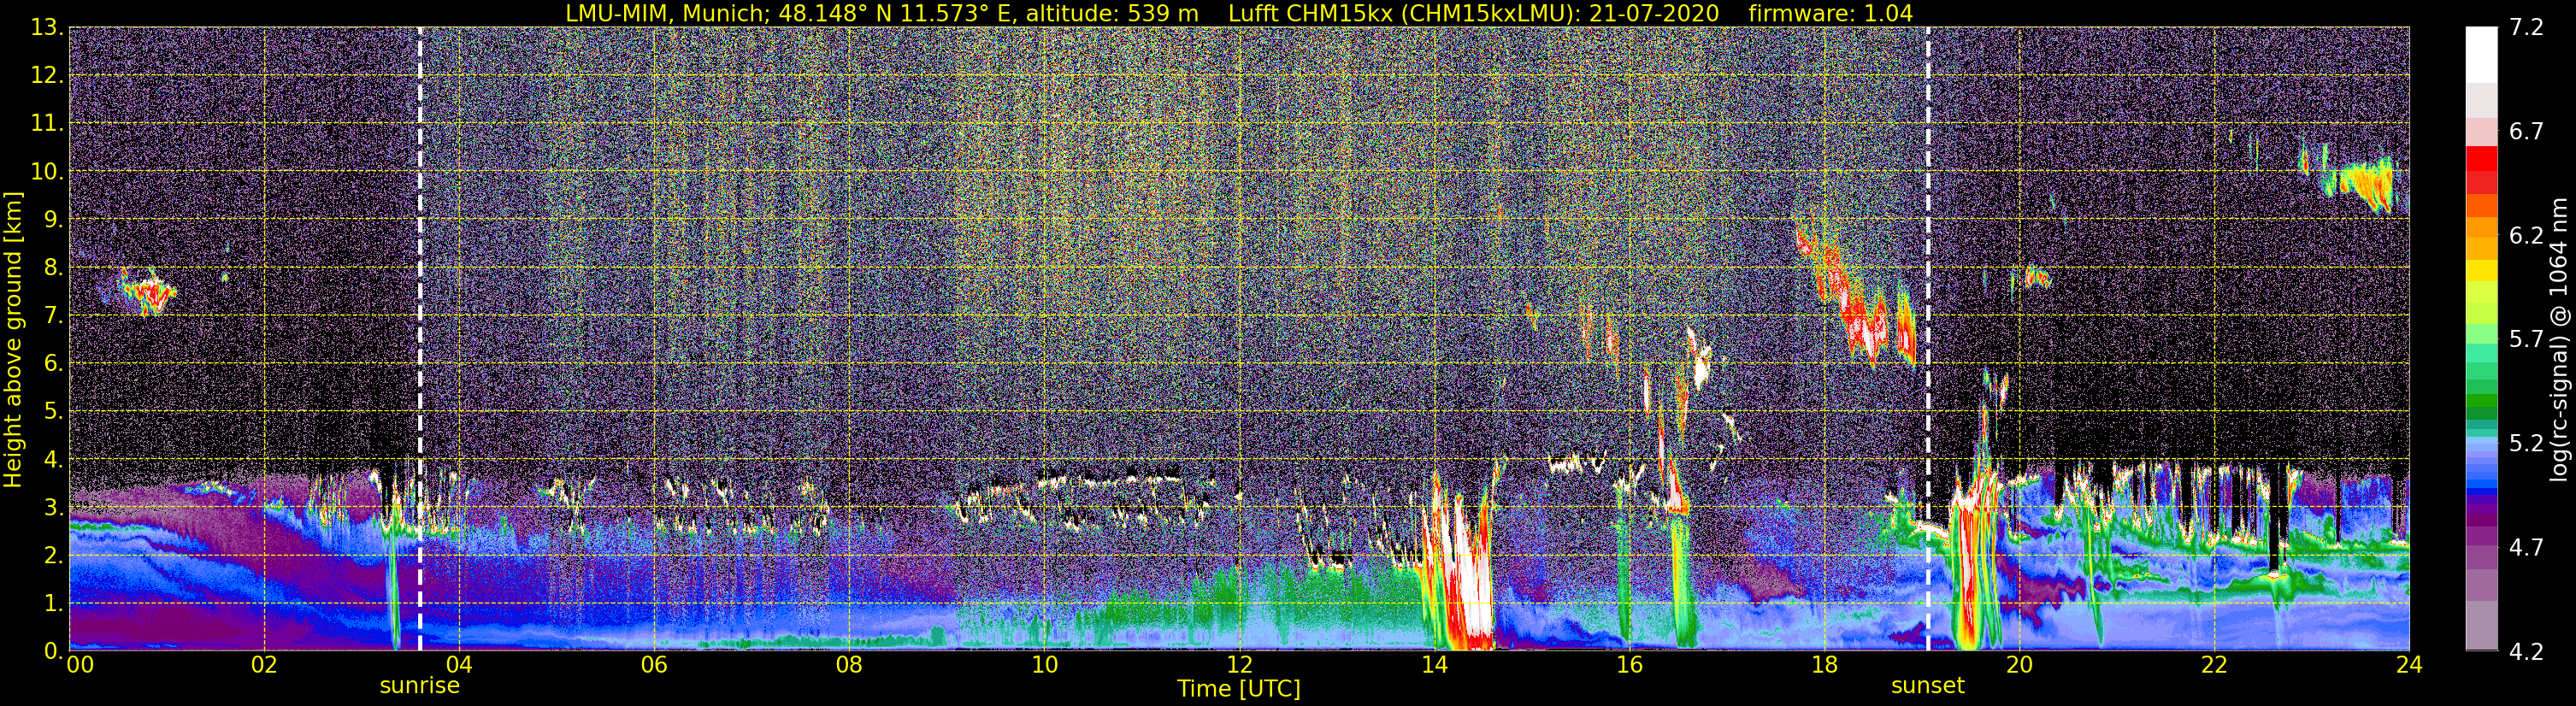Screen dimensions: 2576x706
Task: Click the '12.' height tick label
Action: tap(47, 75)
